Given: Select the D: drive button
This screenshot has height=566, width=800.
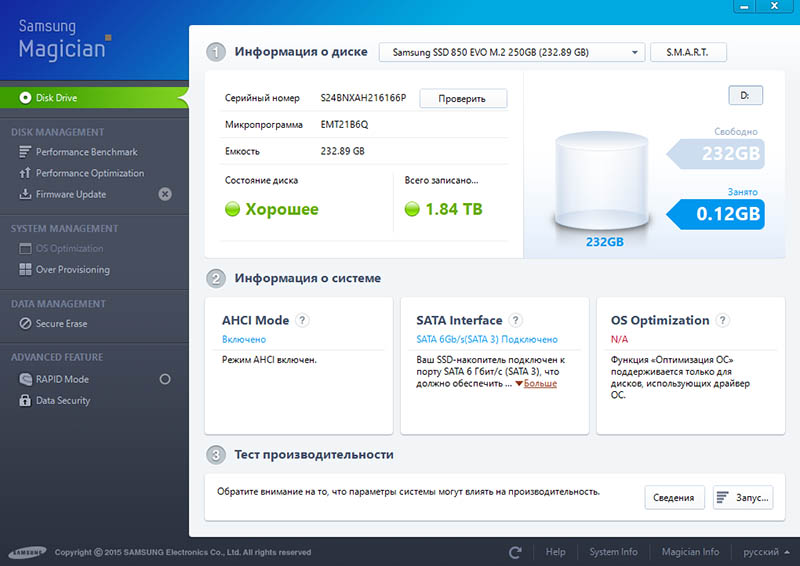Looking at the screenshot, I should click(745, 95).
